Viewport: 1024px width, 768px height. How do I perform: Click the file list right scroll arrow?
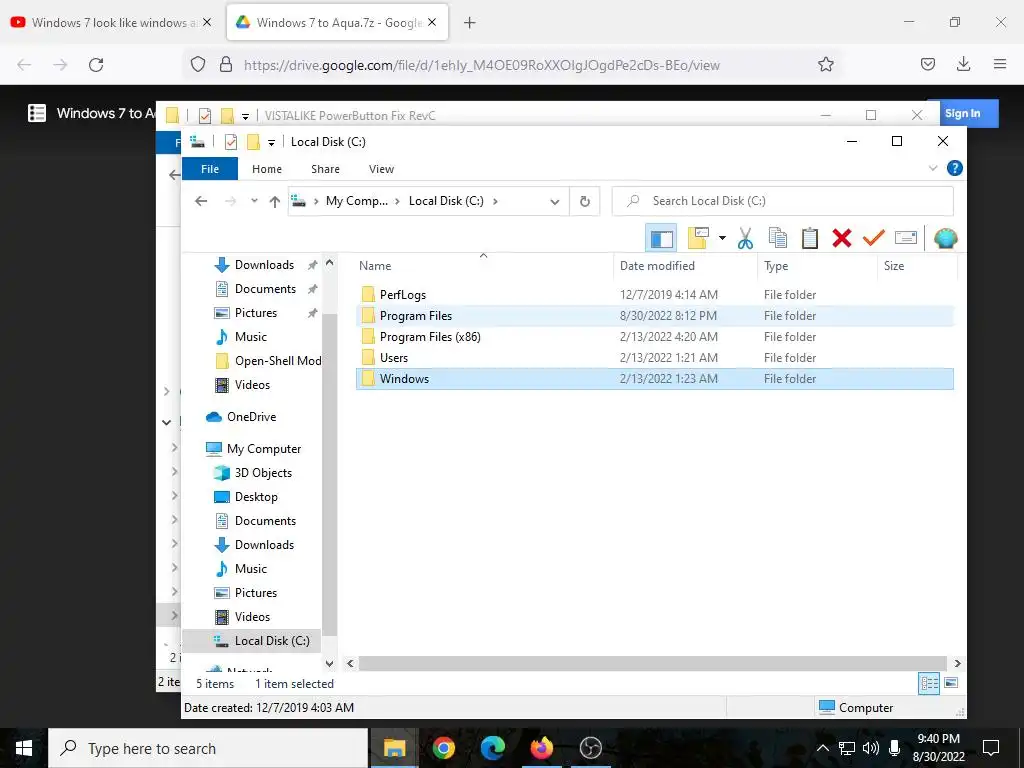[x=957, y=664]
